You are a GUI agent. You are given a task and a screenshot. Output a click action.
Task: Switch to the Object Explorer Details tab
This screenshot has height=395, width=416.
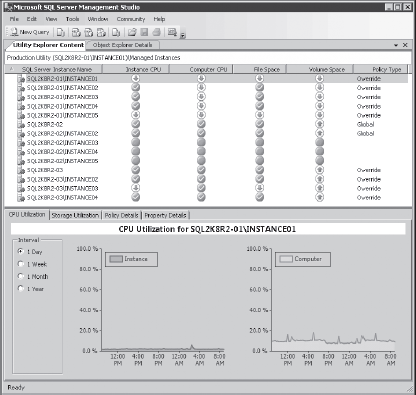(x=122, y=45)
